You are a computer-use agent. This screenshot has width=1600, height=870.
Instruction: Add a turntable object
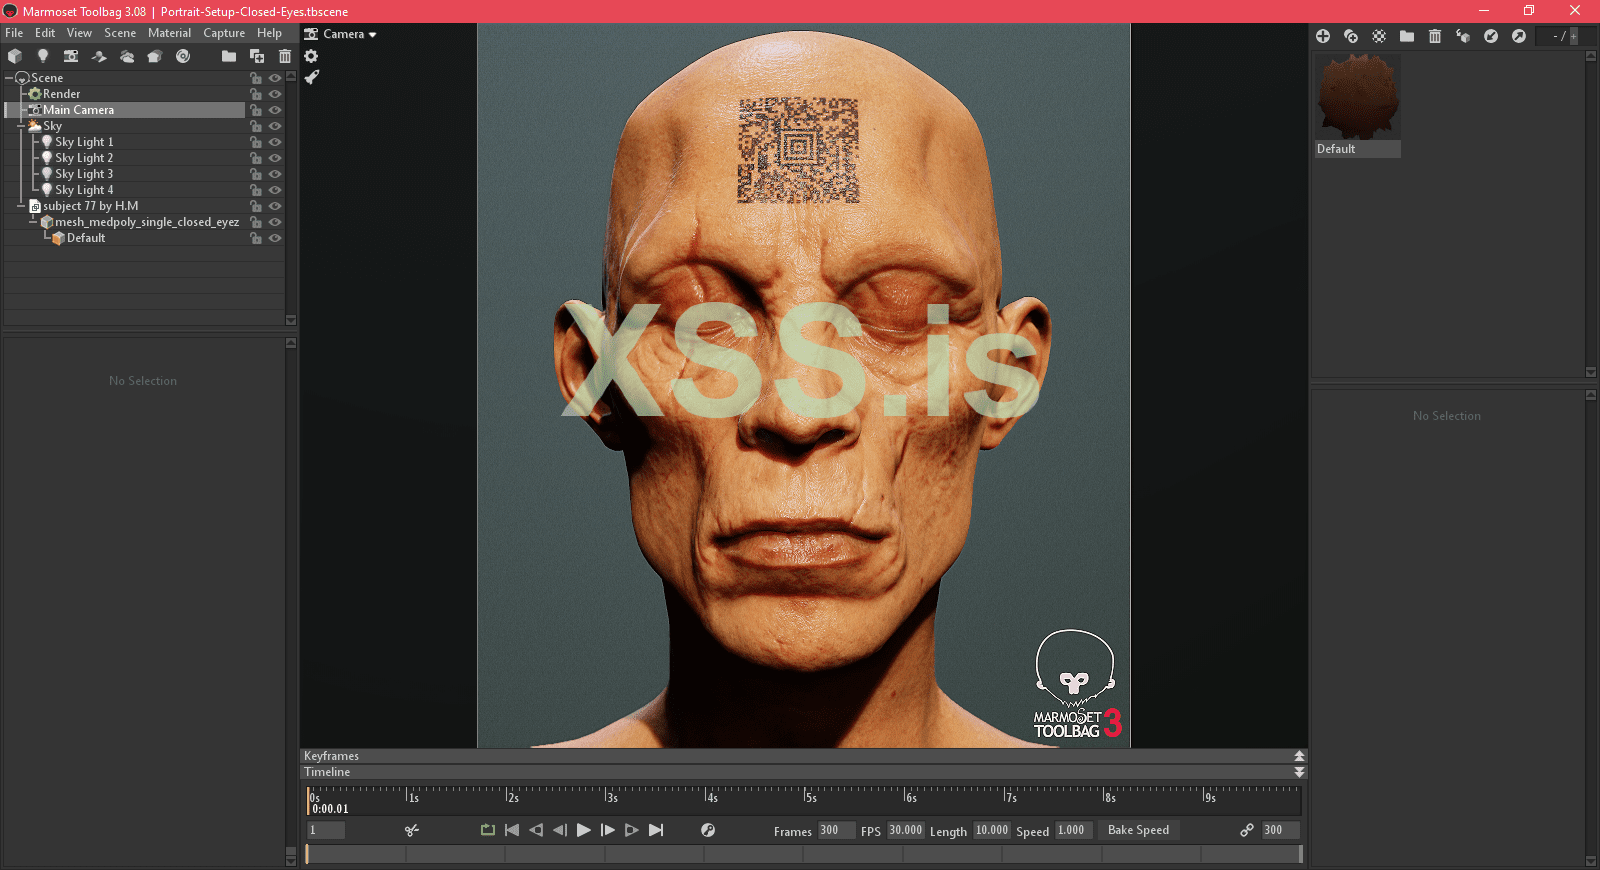pyautogui.click(x=183, y=56)
